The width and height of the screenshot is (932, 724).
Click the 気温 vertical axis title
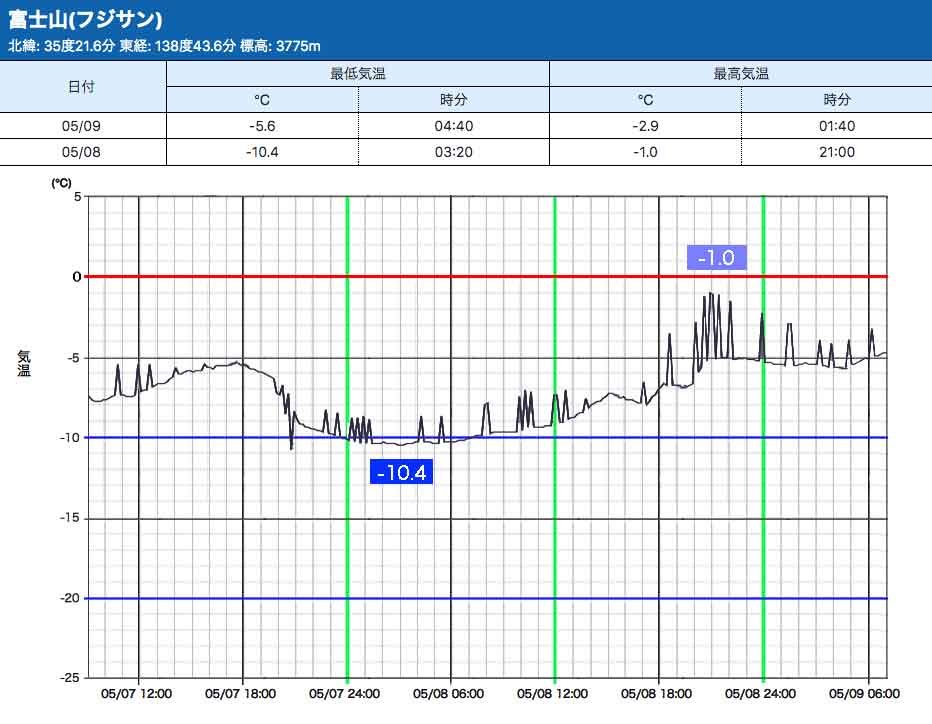coord(24,363)
